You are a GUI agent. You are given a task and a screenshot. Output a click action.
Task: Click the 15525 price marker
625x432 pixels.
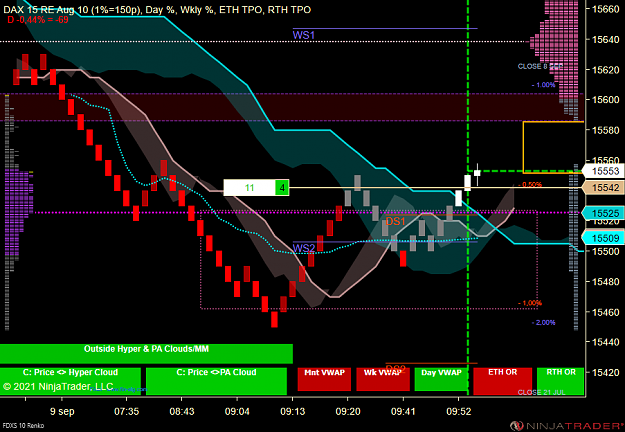tap(603, 213)
